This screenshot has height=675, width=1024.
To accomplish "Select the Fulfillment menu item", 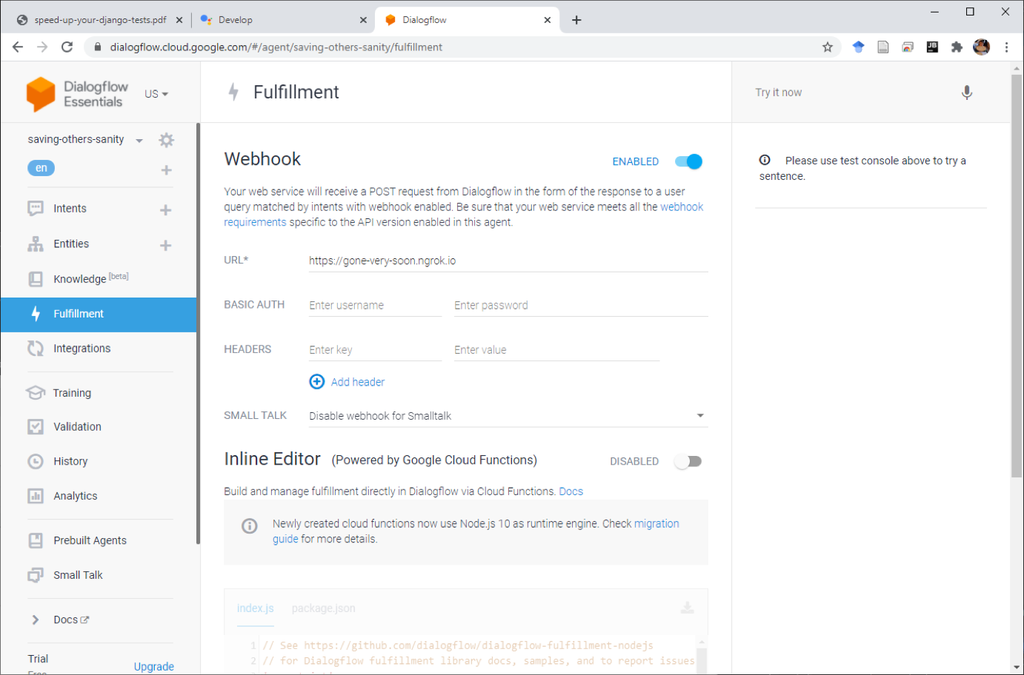I will [98, 314].
